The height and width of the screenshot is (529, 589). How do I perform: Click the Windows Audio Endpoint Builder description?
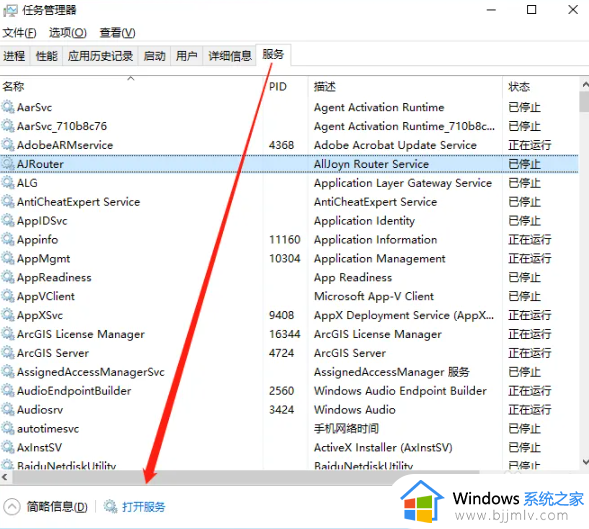[x=400, y=391]
